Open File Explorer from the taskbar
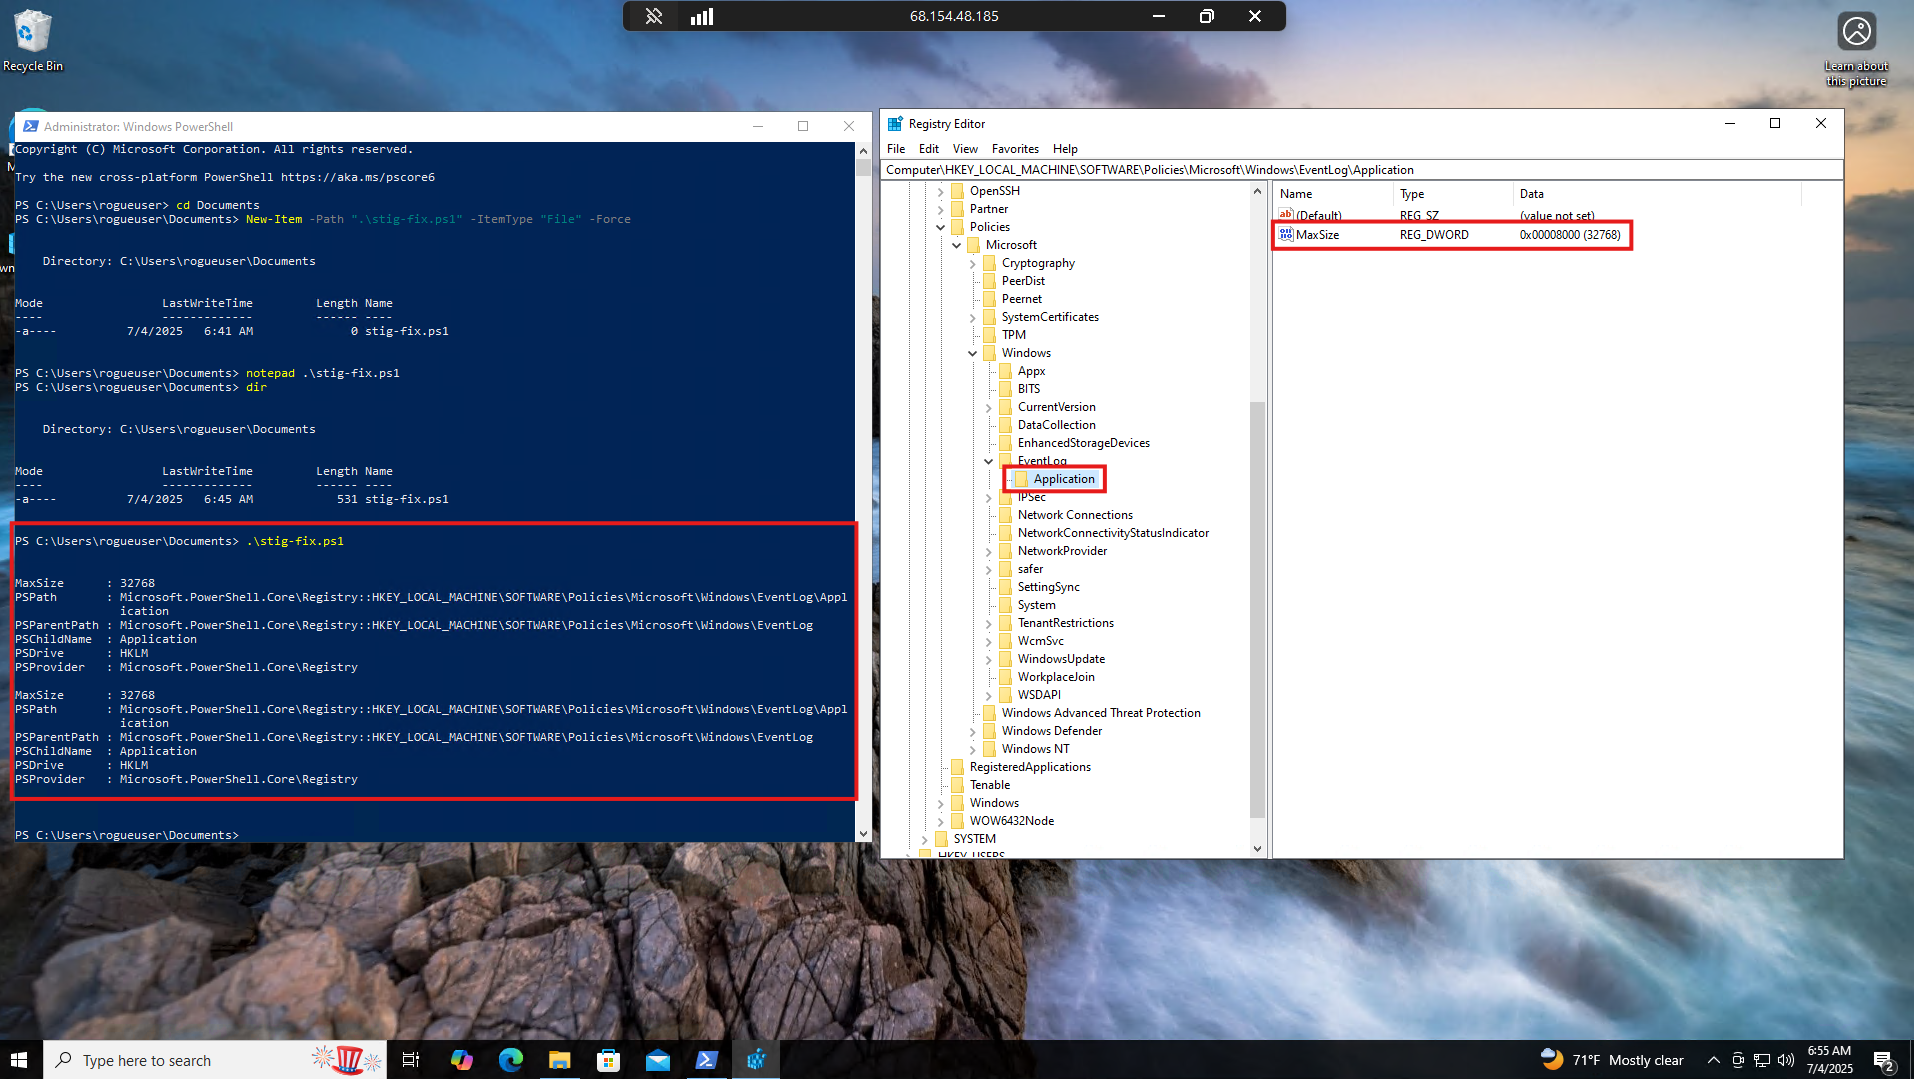Image resolution: width=1914 pixels, height=1079 pixels. tap(559, 1060)
